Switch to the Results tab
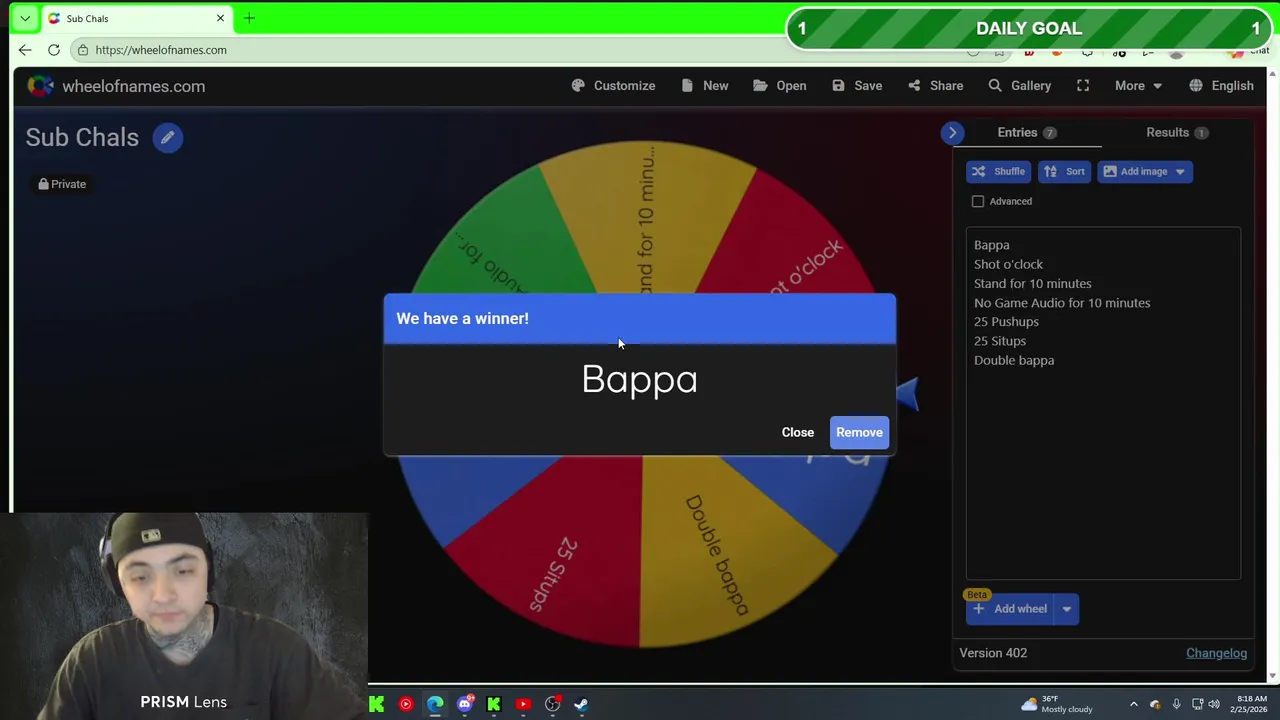This screenshot has height=720, width=1280. tap(1177, 133)
